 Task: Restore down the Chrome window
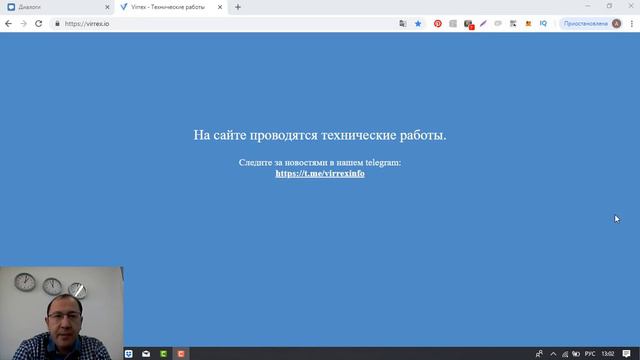tap(609, 6)
